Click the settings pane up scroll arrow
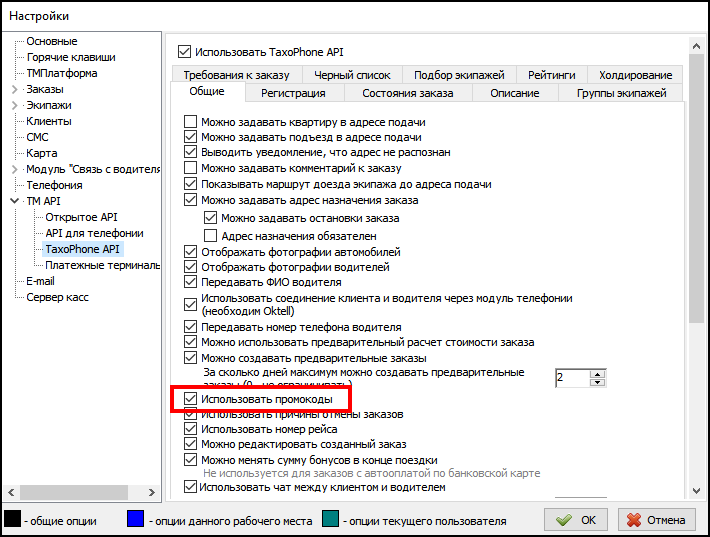This screenshot has height=537, width=710. click(x=696, y=46)
